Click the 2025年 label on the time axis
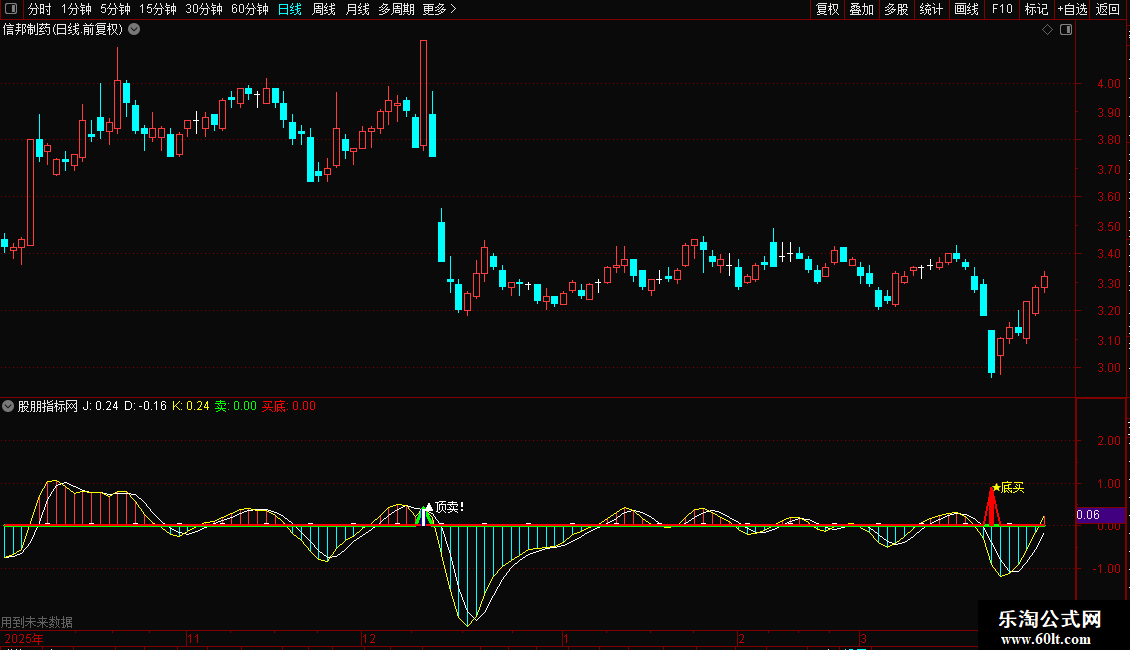This screenshot has height=650, width=1130. coord(24,638)
